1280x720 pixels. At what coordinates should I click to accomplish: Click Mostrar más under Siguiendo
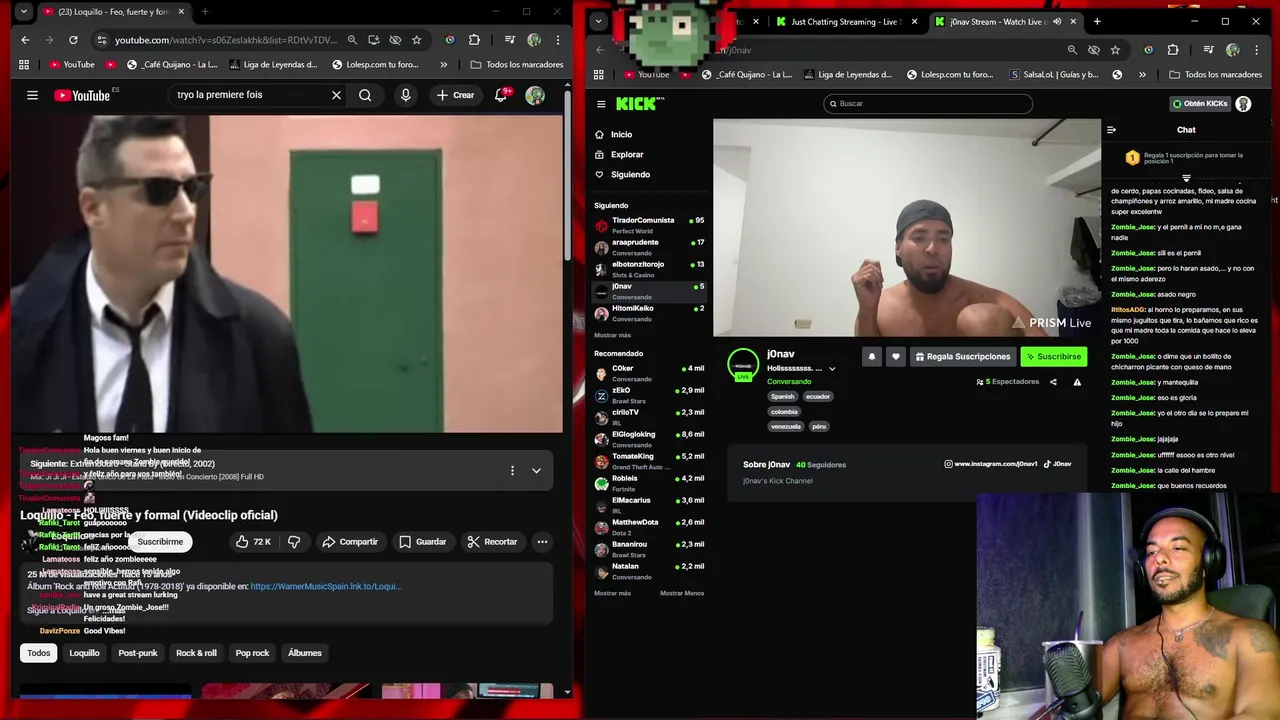[612, 335]
